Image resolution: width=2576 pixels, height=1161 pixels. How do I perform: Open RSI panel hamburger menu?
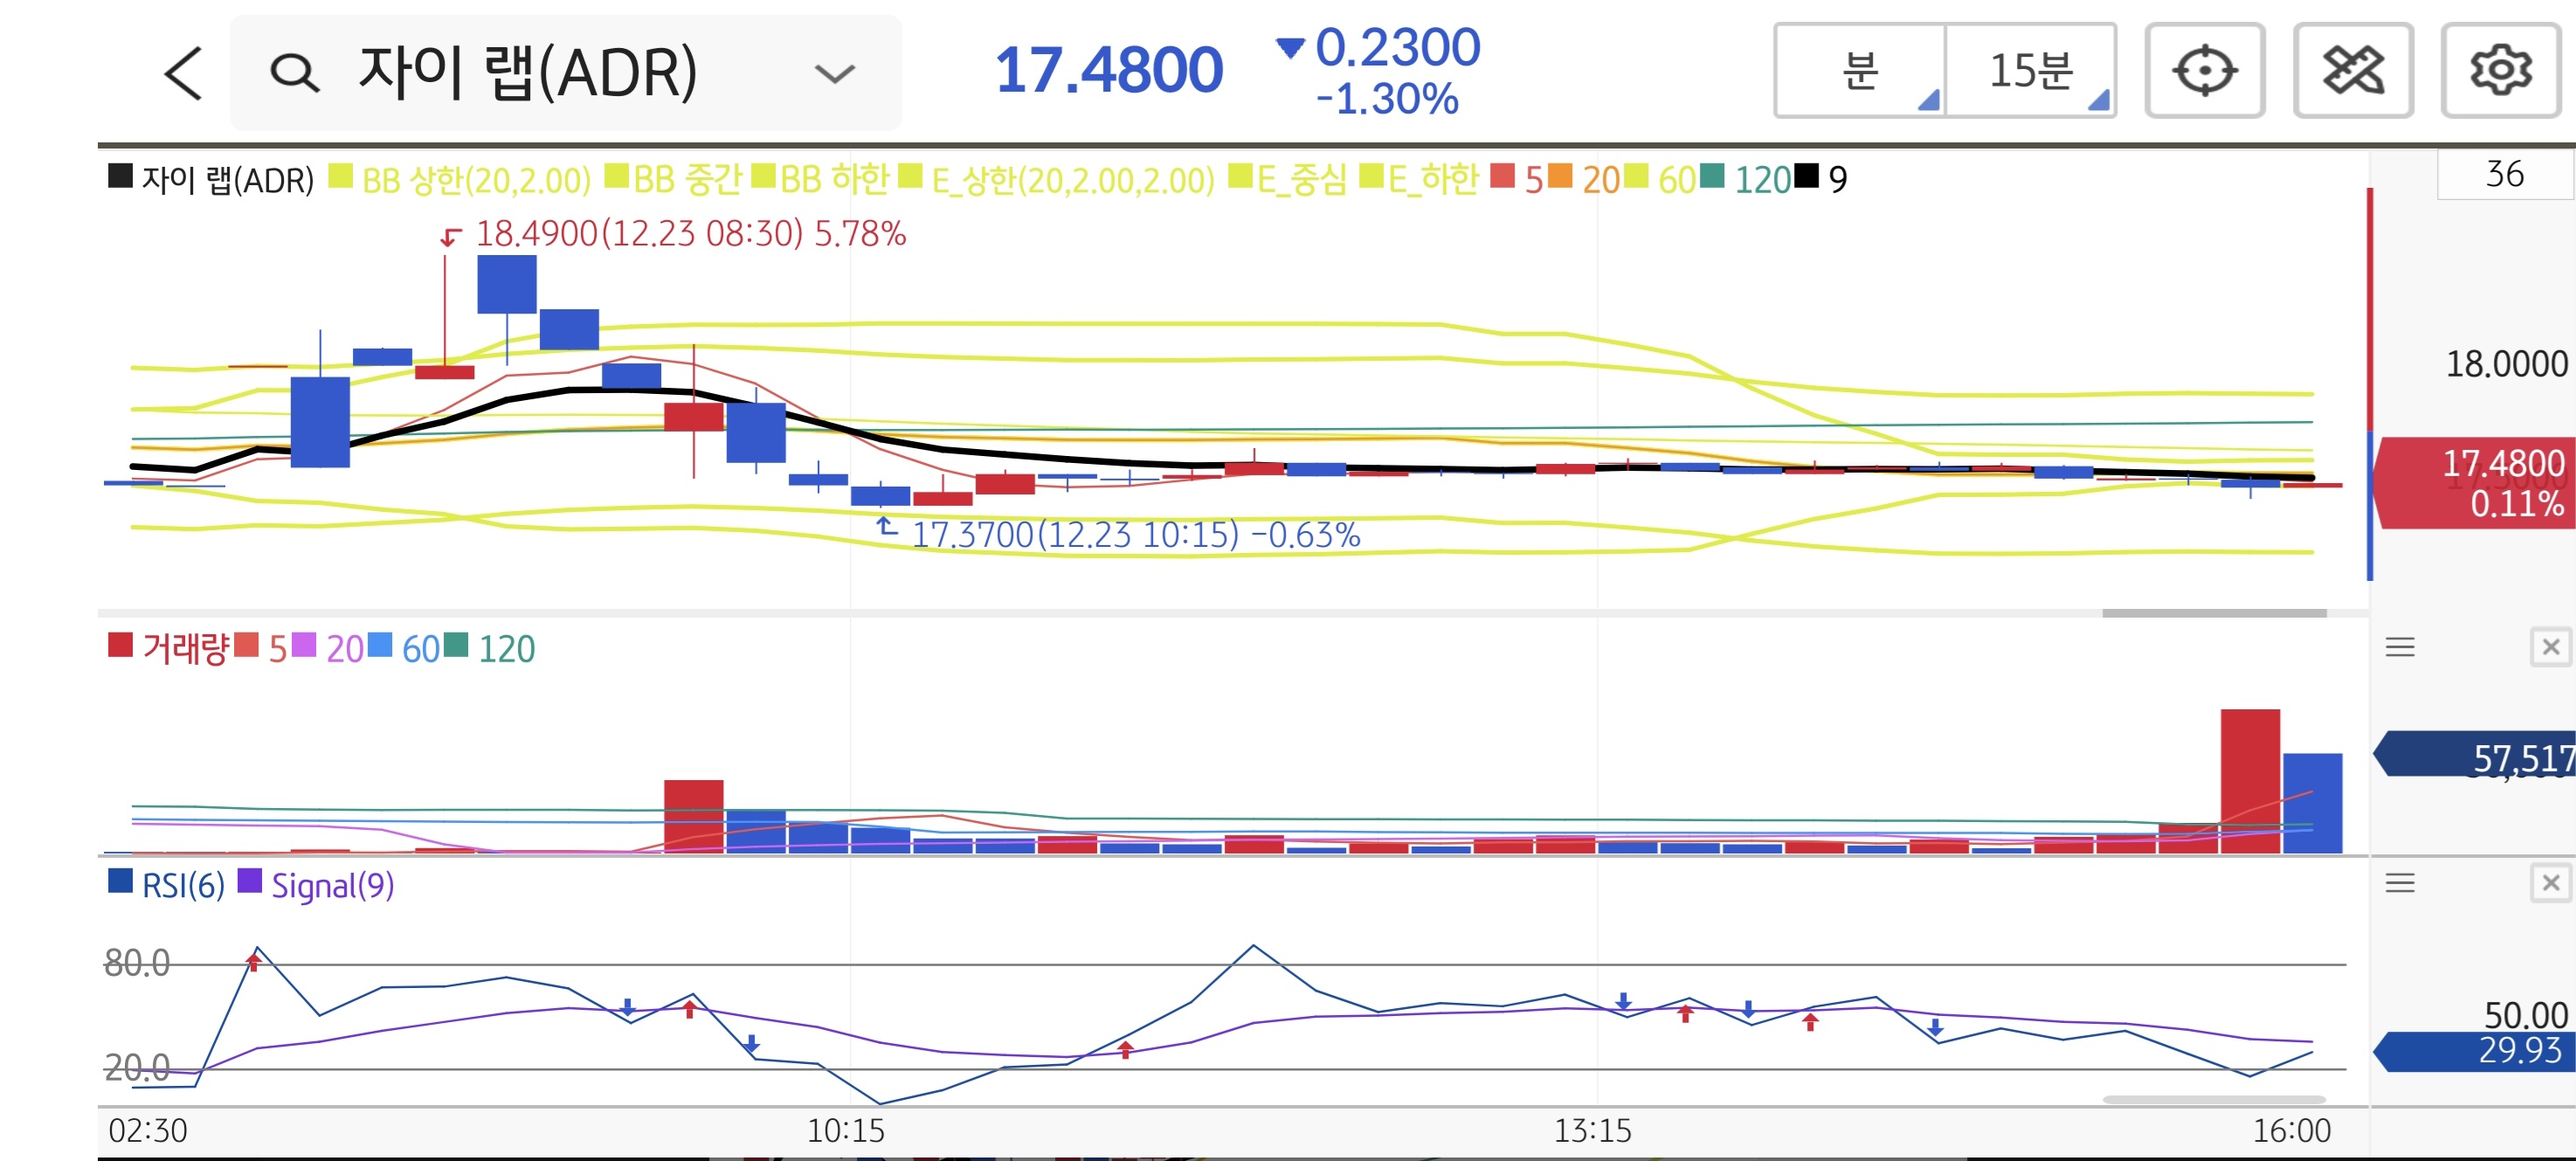(x=2400, y=883)
